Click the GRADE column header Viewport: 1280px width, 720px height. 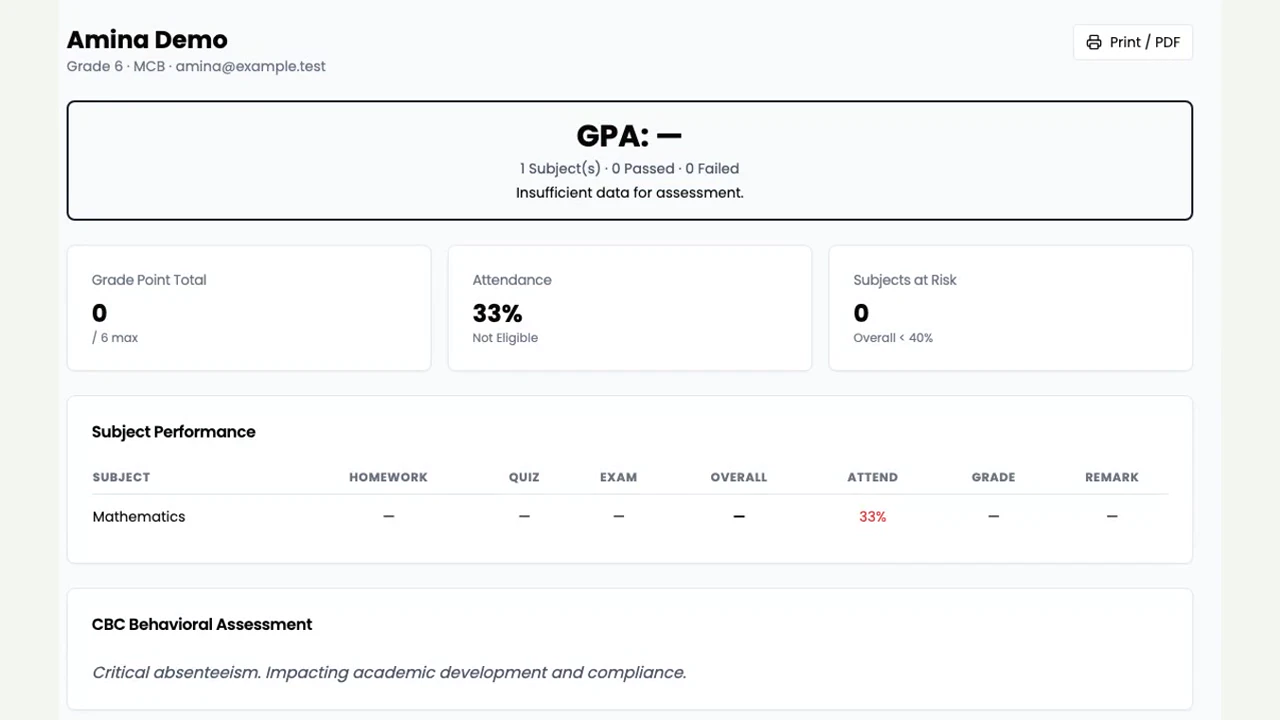click(993, 477)
